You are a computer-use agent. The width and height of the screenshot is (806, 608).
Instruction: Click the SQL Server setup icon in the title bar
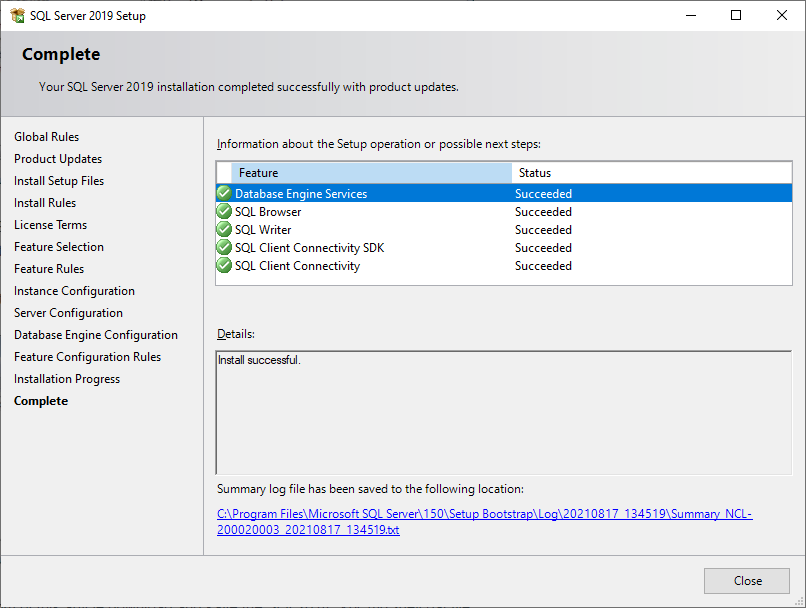16,15
